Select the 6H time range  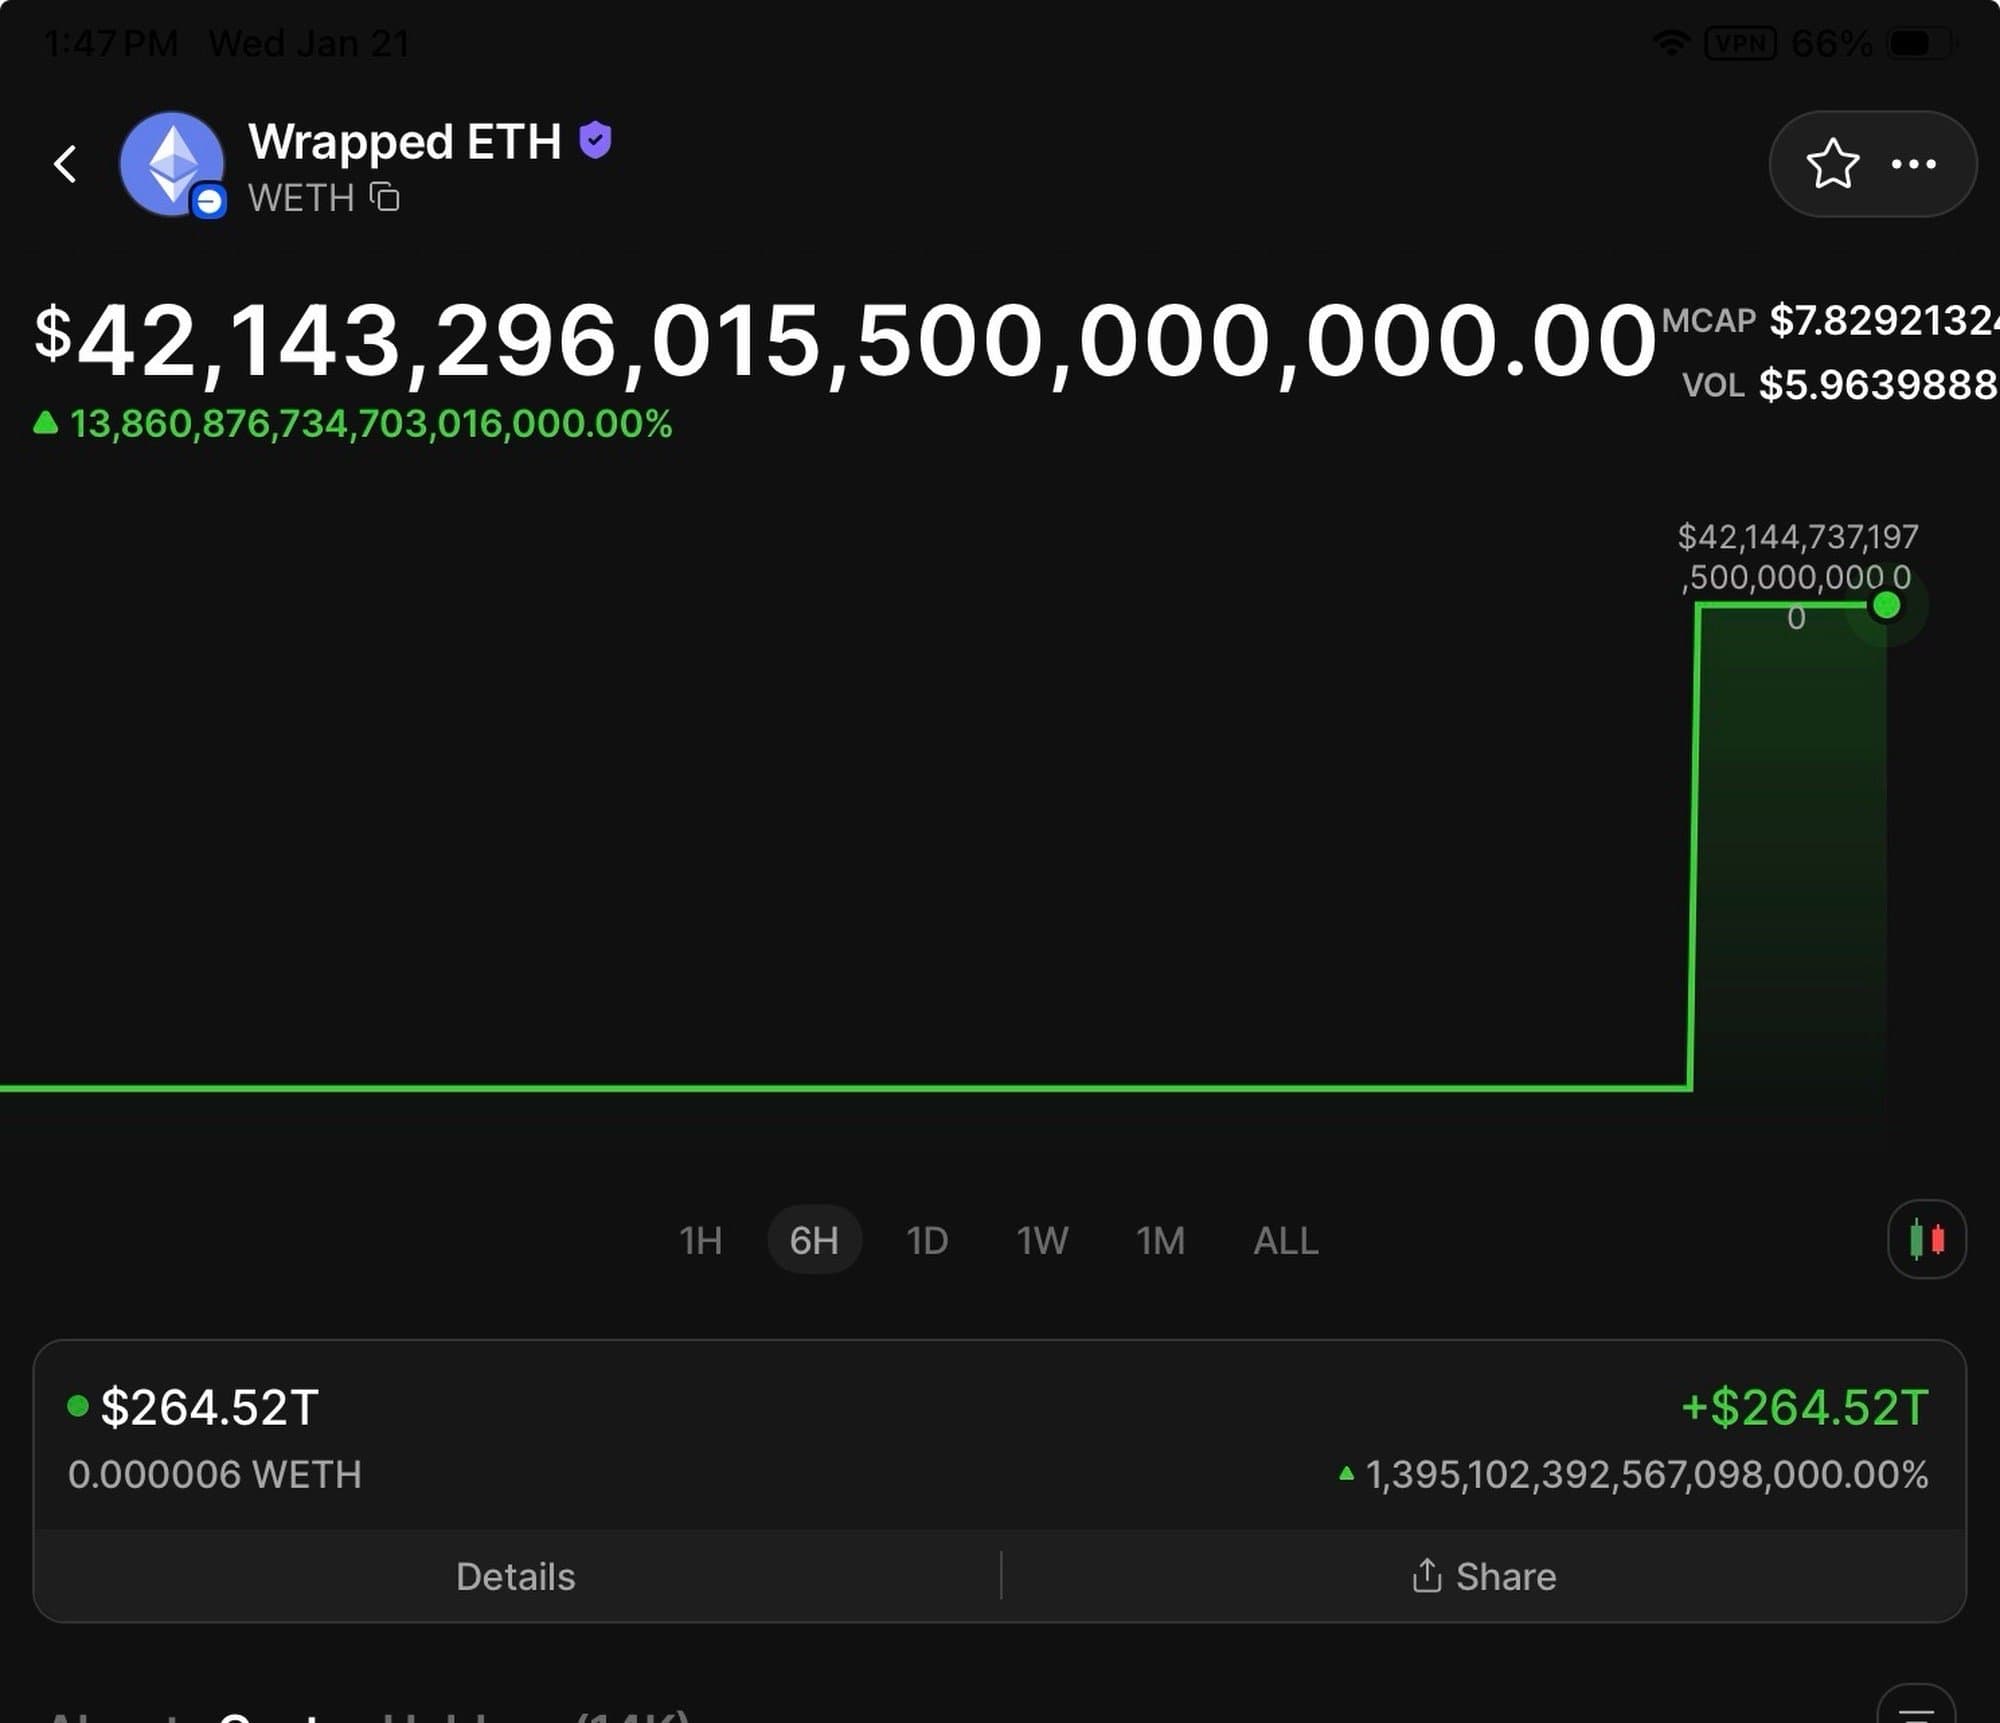[814, 1241]
